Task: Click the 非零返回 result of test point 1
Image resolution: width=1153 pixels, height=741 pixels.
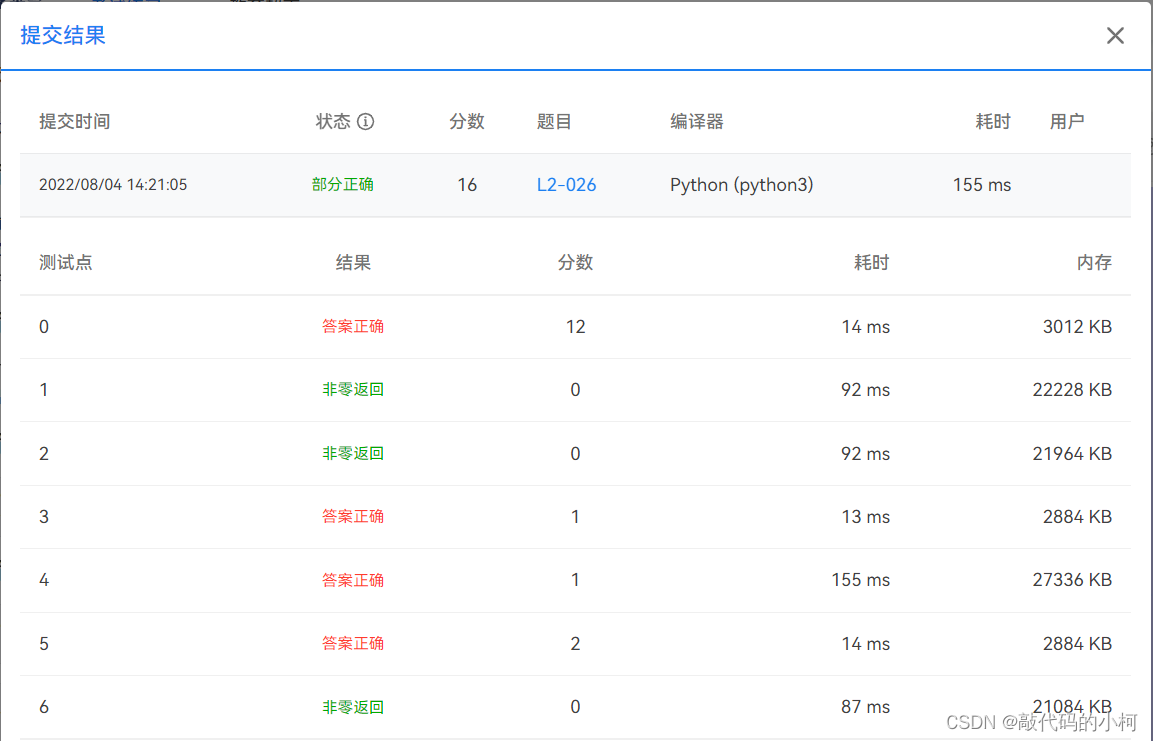Action: click(353, 390)
